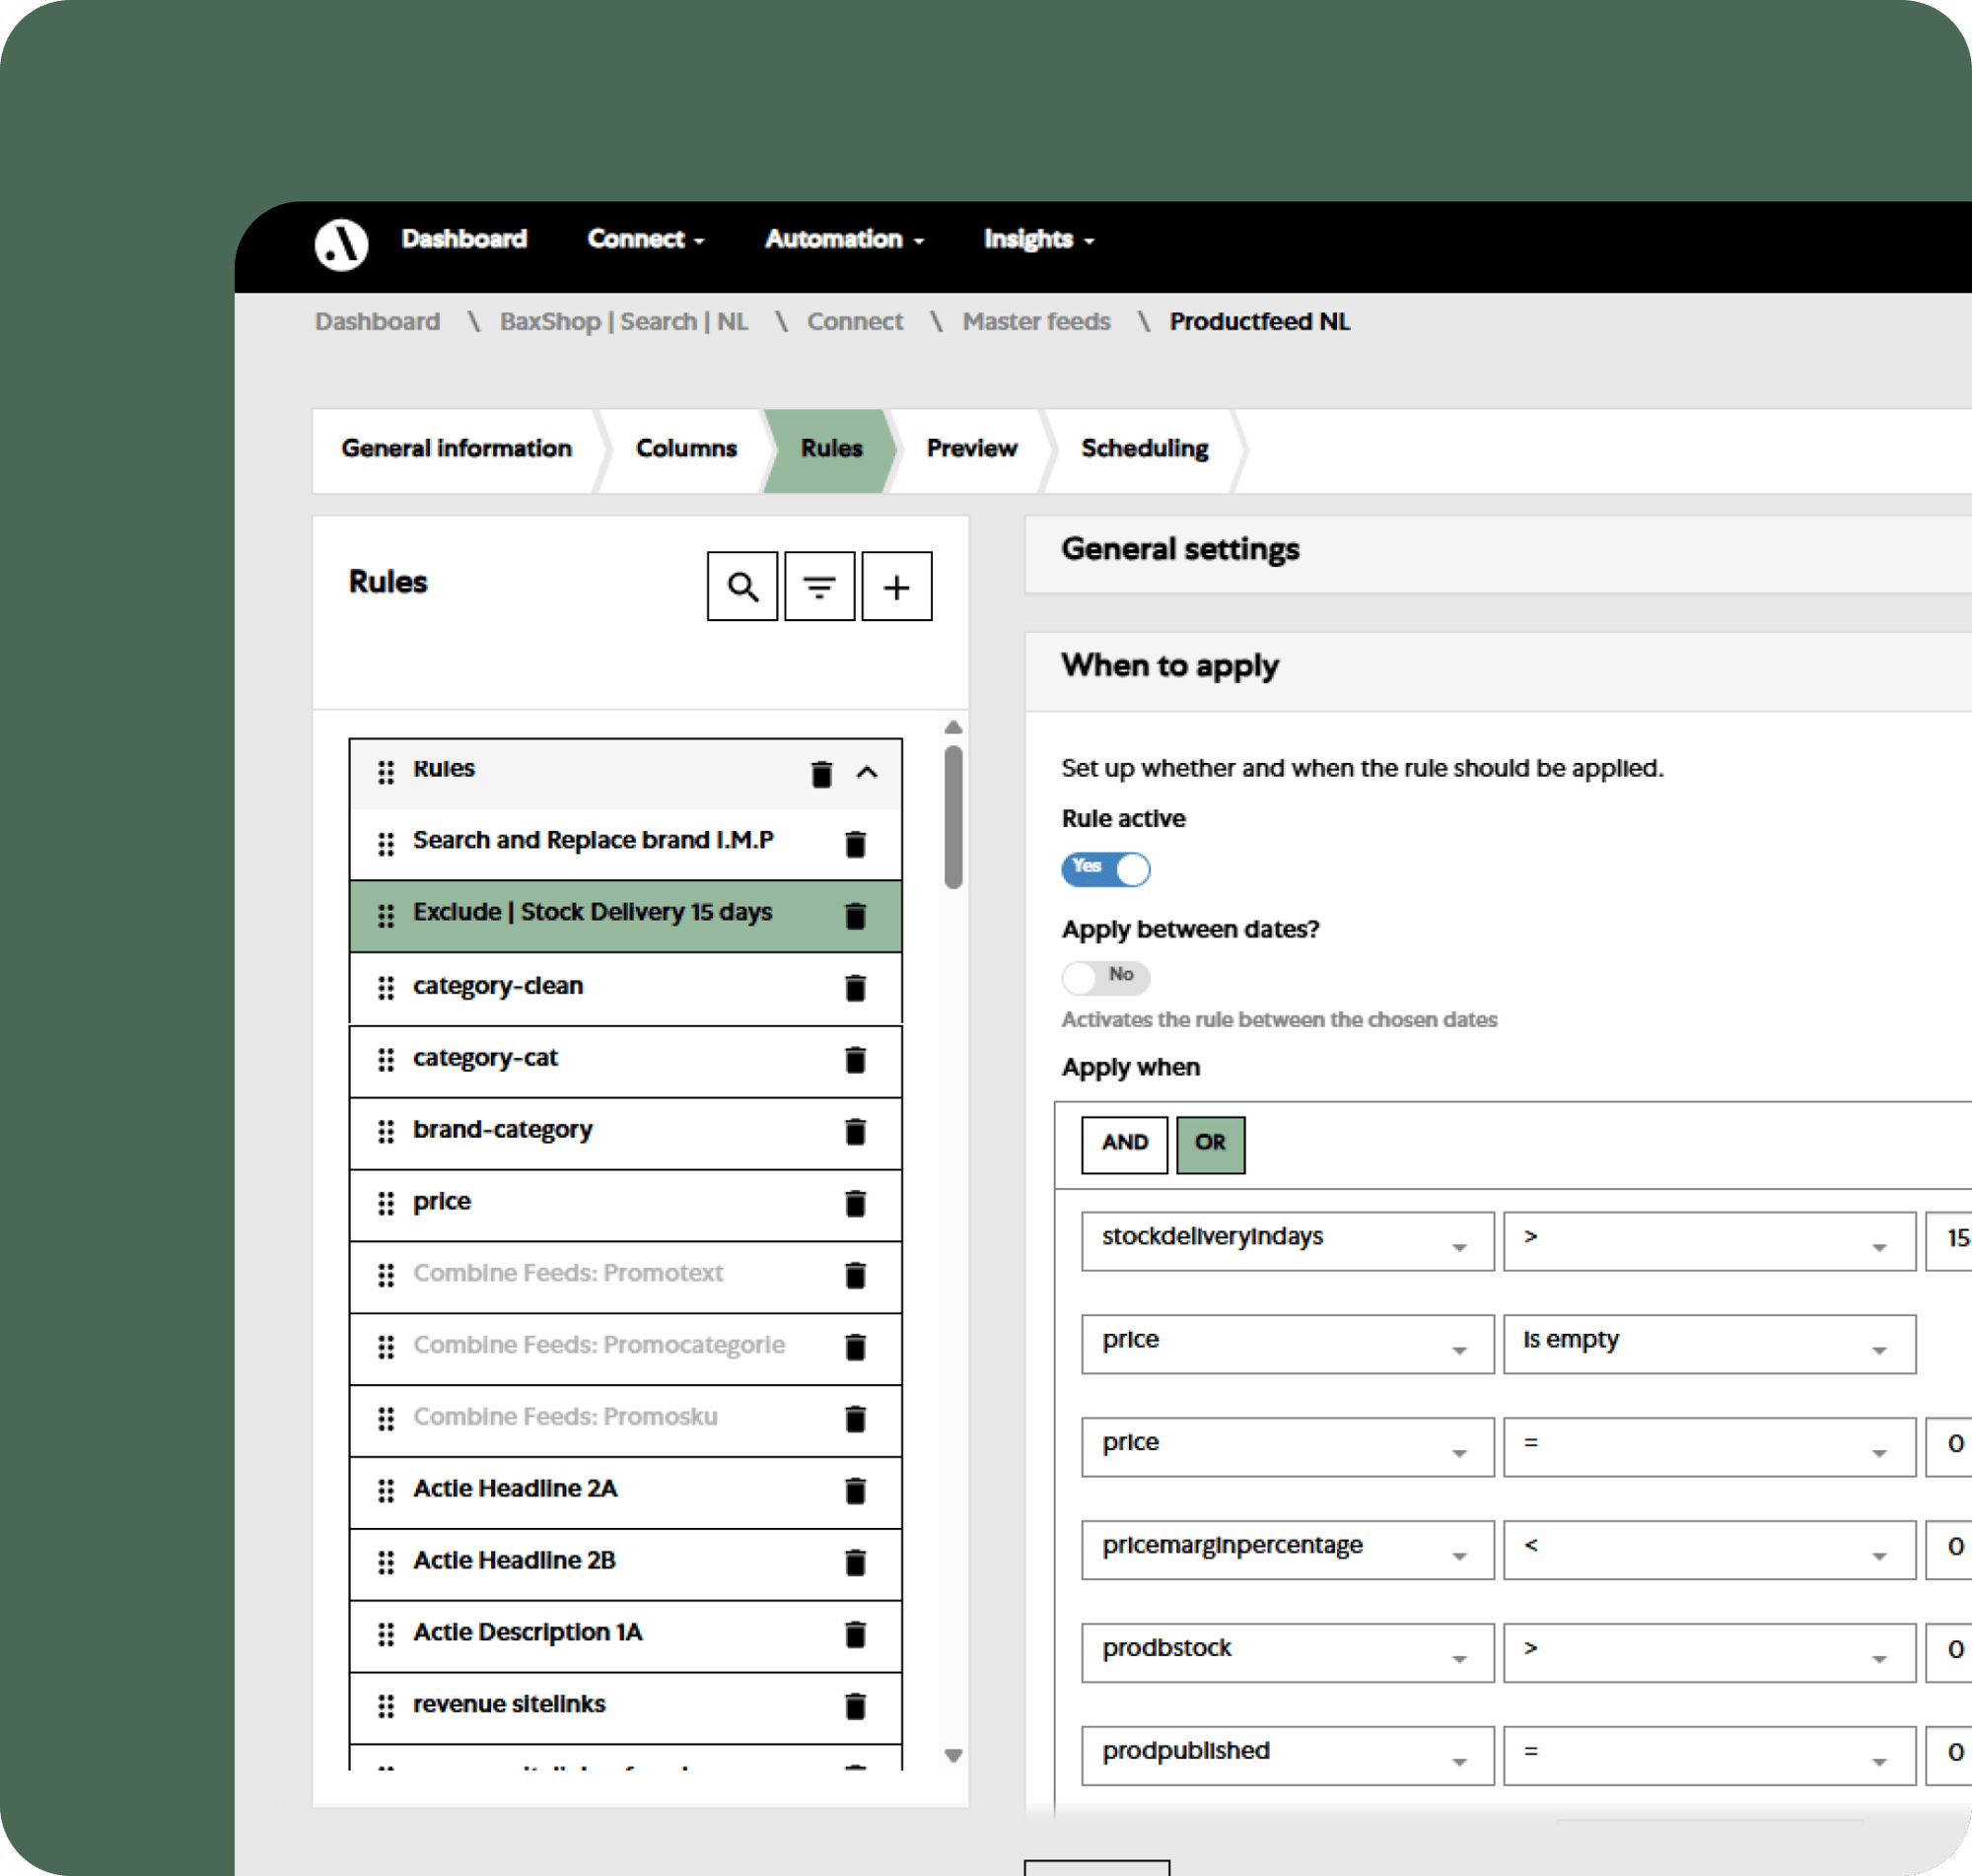Open the stockdeliveryindays field dropdown
The width and height of the screenshot is (1972, 1876).
click(x=1287, y=1241)
